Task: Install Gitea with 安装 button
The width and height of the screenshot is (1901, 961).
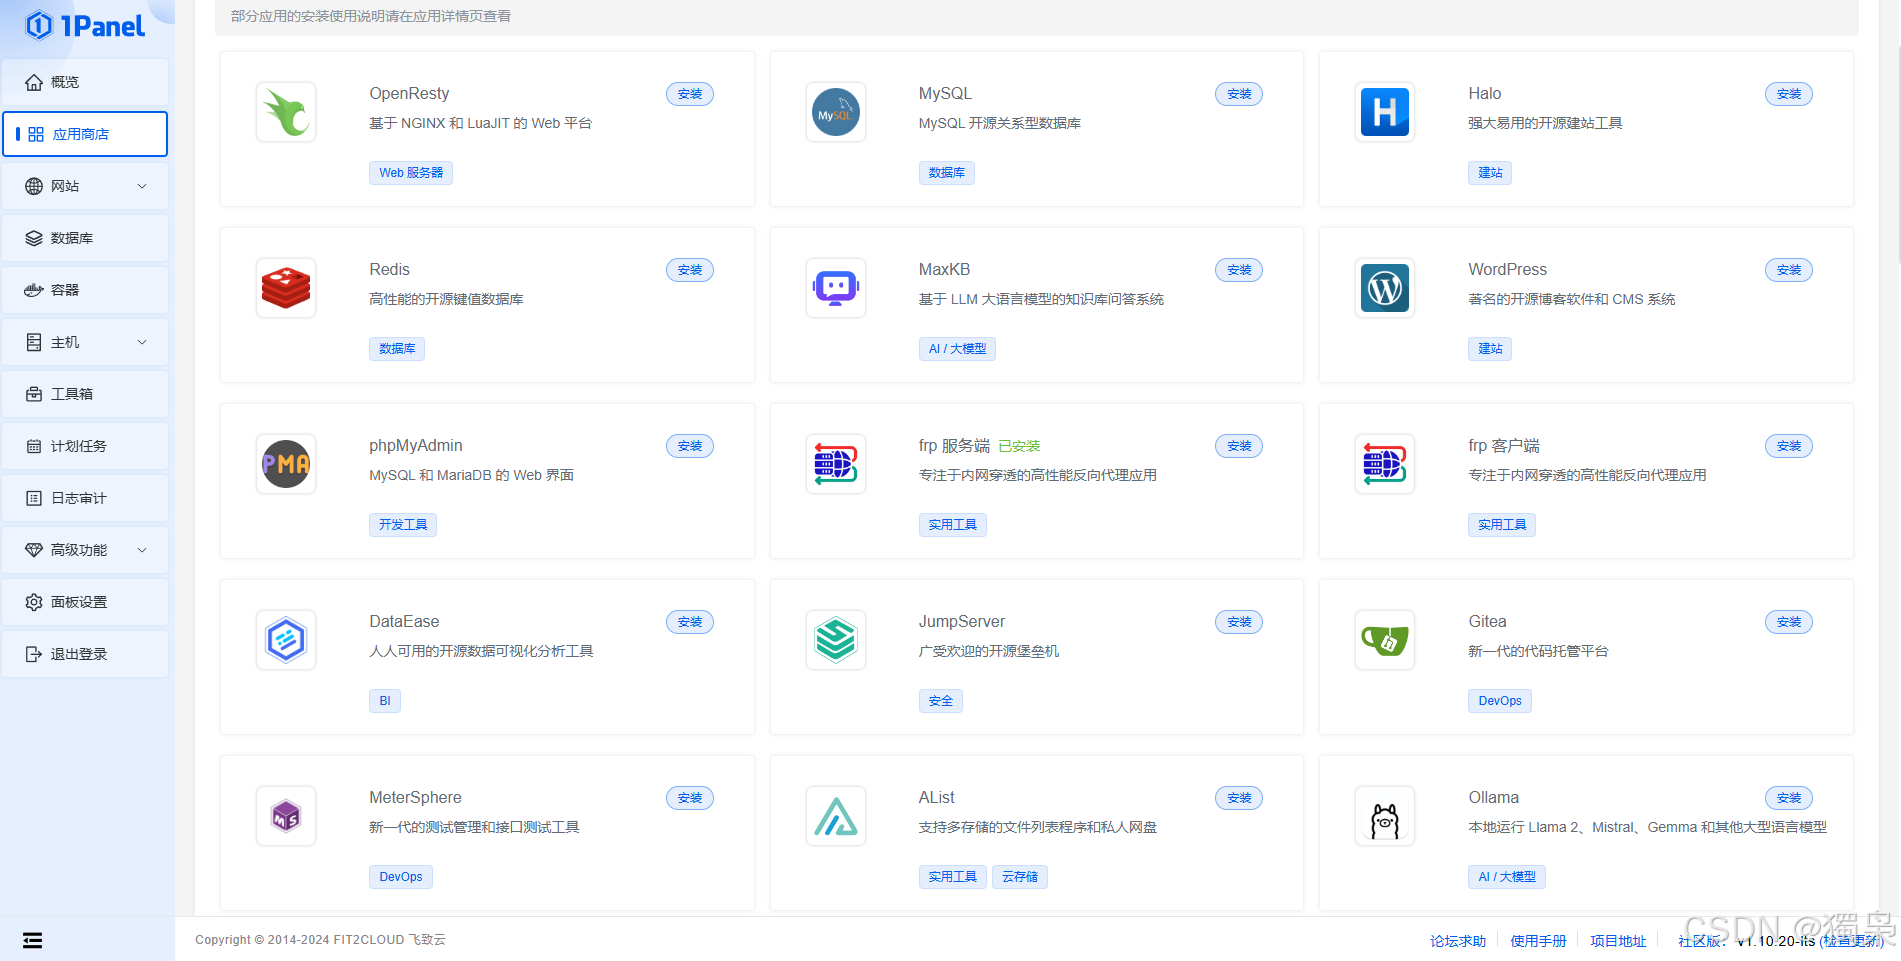Action: click(x=1789, y=622)
